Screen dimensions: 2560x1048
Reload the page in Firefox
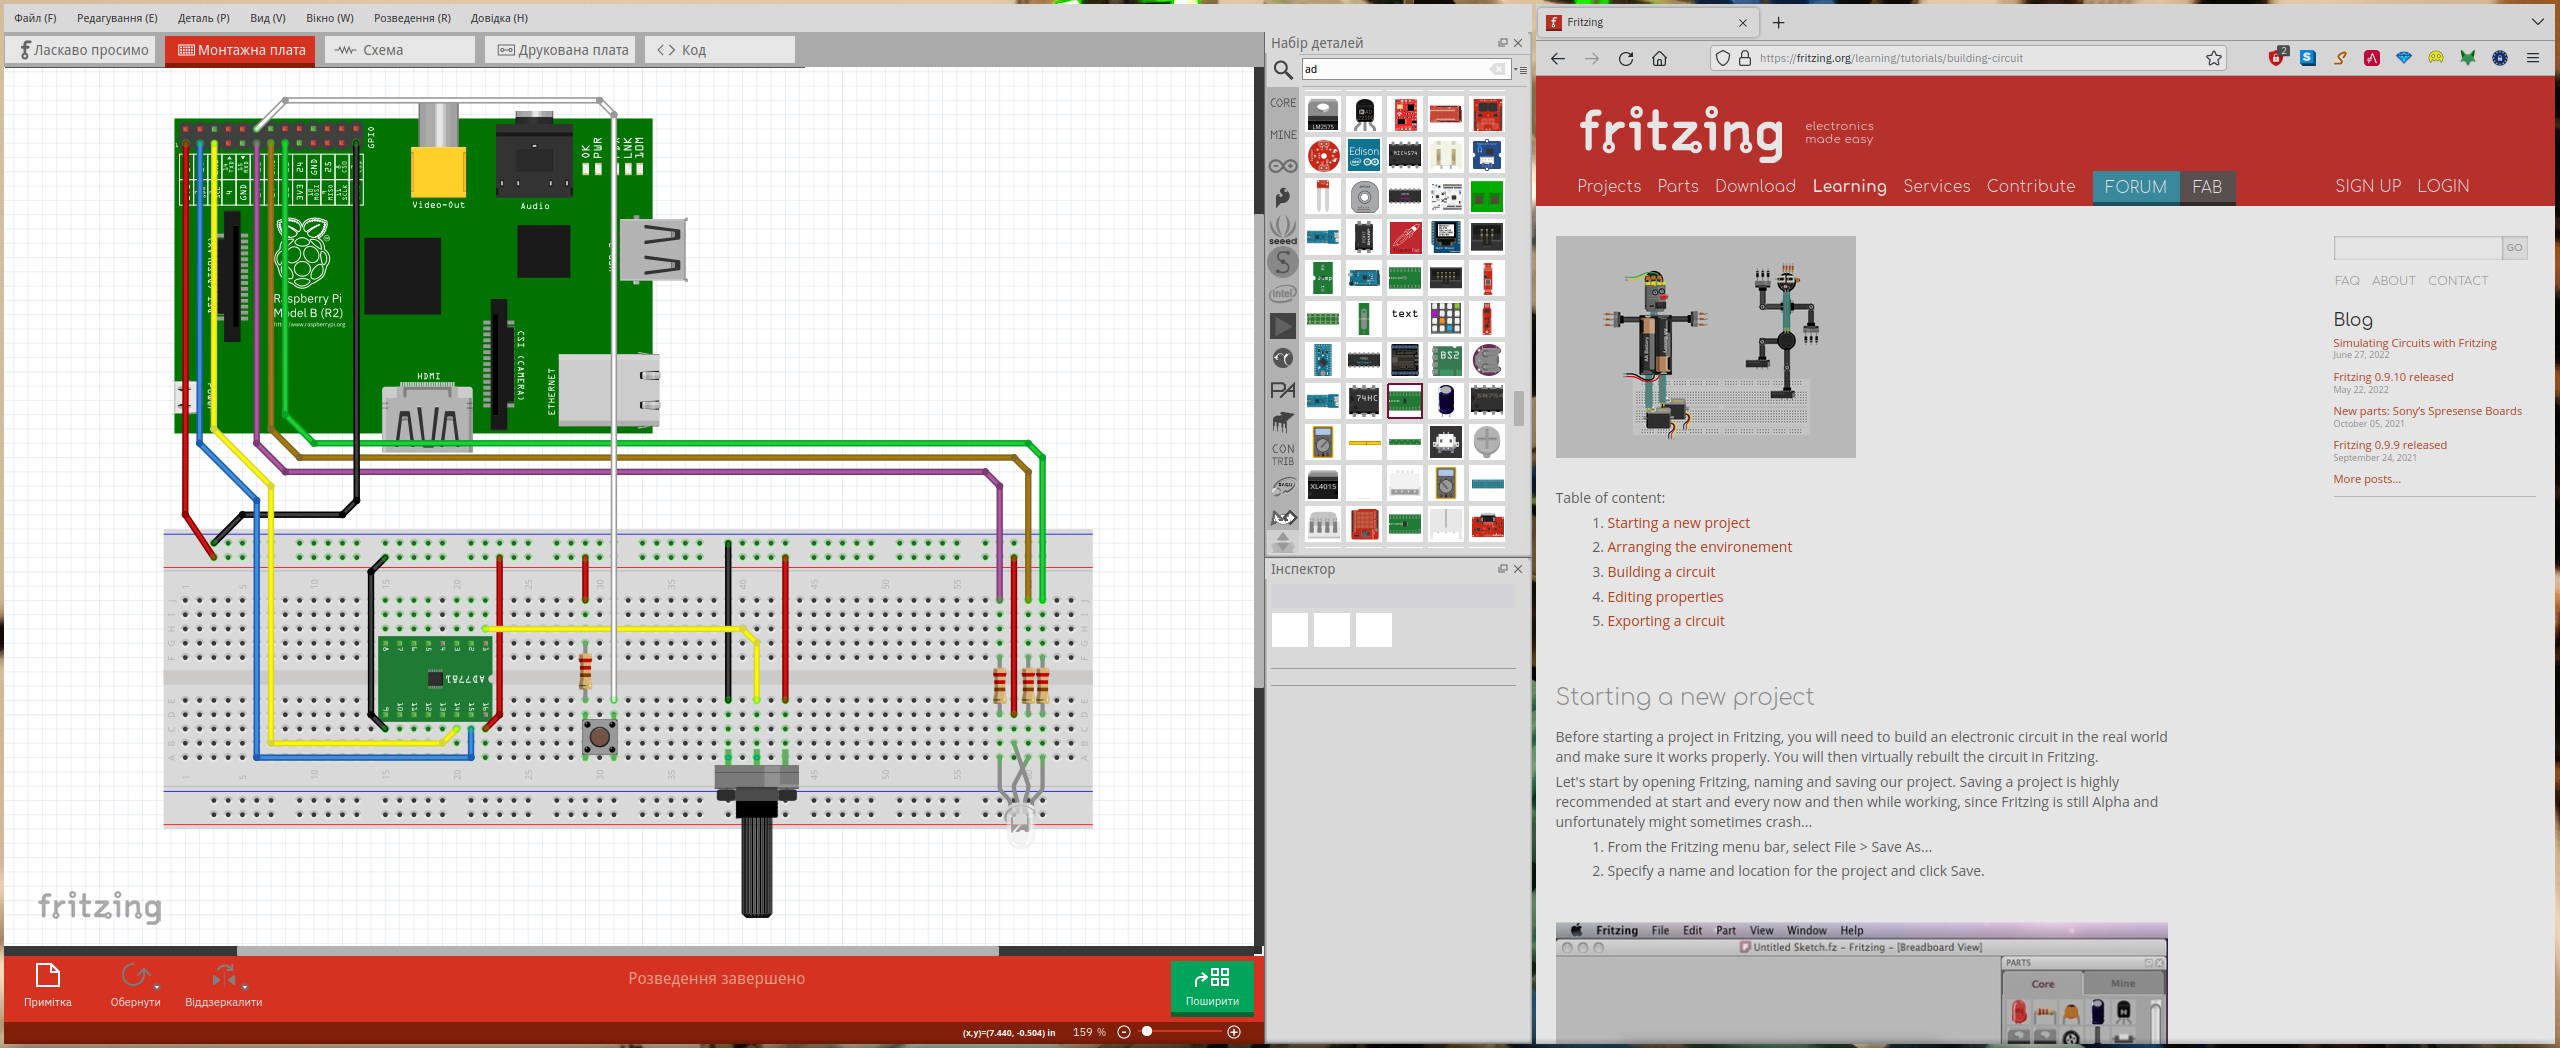tap(1626, 58)
